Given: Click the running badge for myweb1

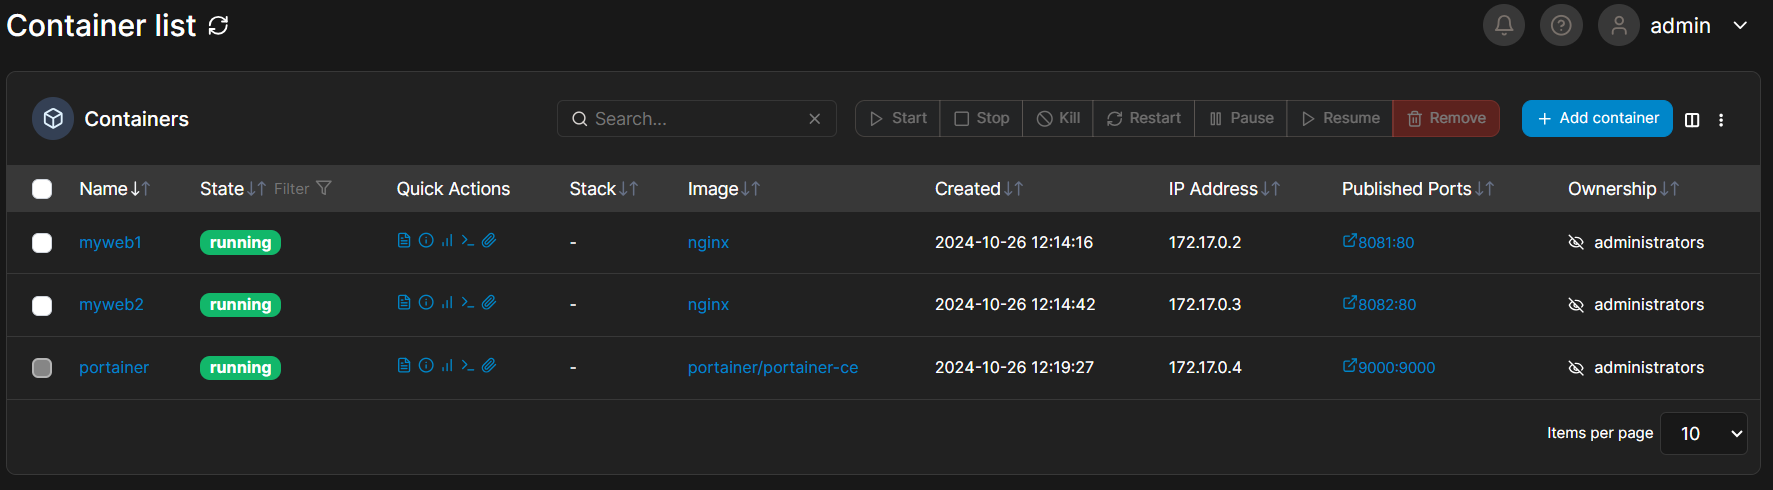Looking at the screenshot, I should tap(240, 243).
